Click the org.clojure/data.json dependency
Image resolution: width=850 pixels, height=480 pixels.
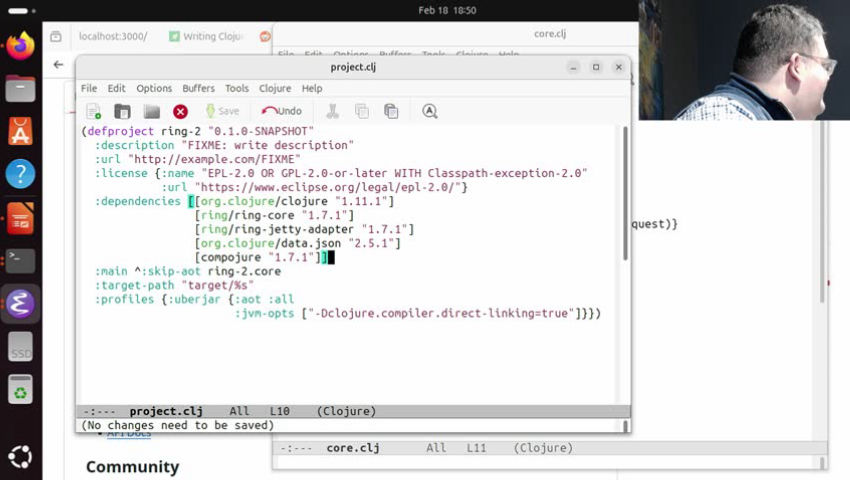pyautogui.click(x=271, y=243)
